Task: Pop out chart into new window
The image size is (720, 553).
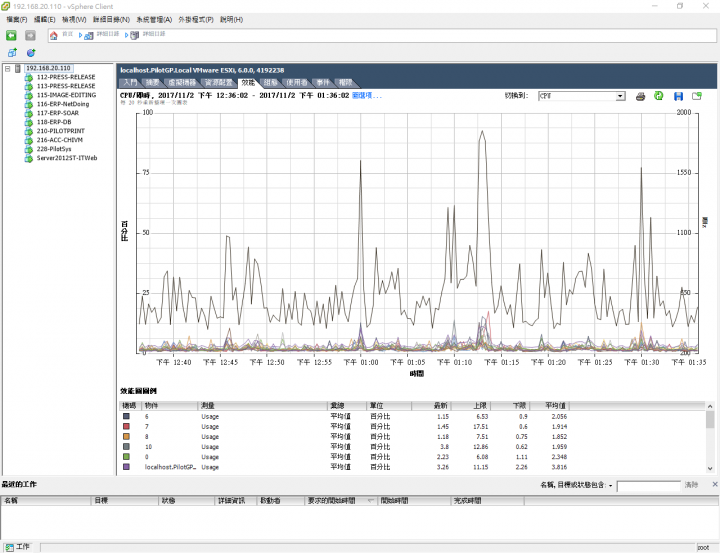Action: coord(697,96)
